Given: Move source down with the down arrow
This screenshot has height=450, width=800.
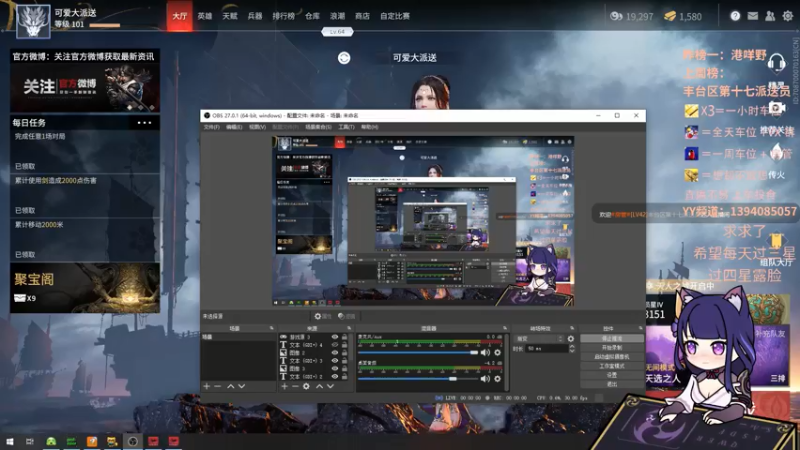Looking at the screenshot, I should [331, 386].
